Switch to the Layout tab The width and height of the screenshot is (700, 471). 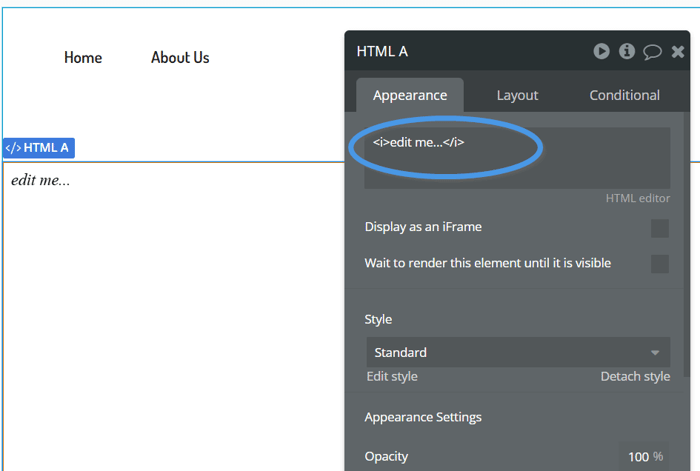[517, 95]
